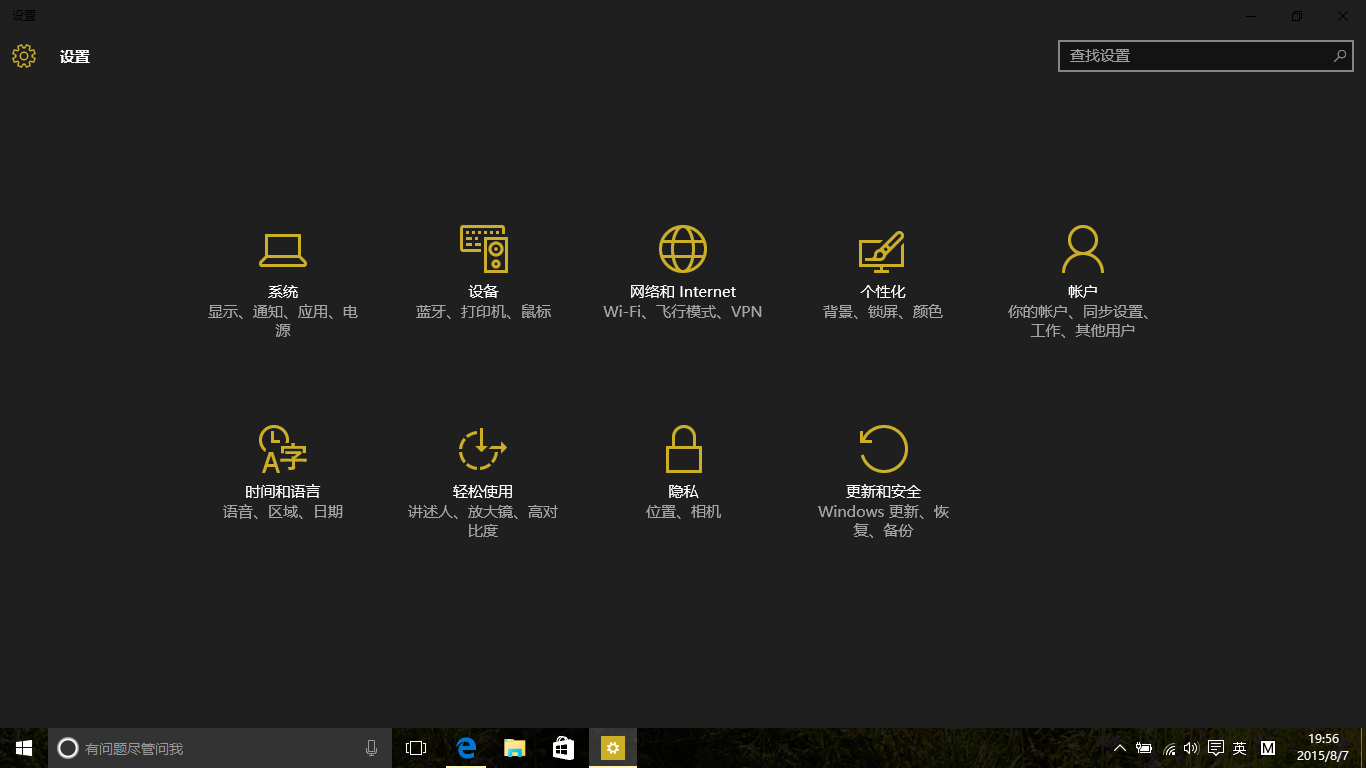1366x768 pixels.
Task: Open 帐户 settings via person icon
Action: coord(1083,249)
